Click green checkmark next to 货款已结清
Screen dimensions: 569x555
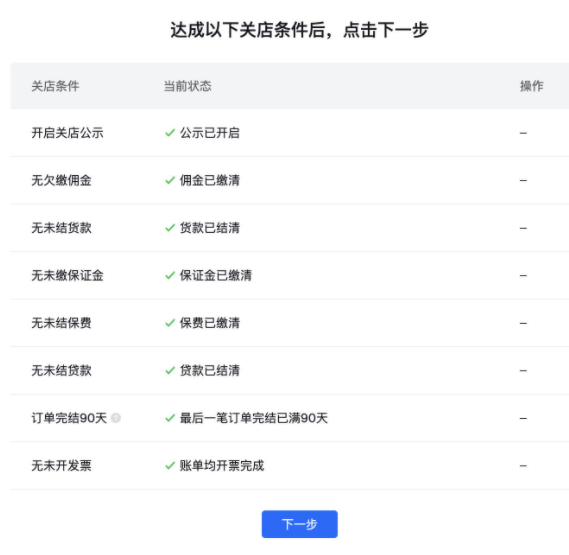tap(170, 228)
